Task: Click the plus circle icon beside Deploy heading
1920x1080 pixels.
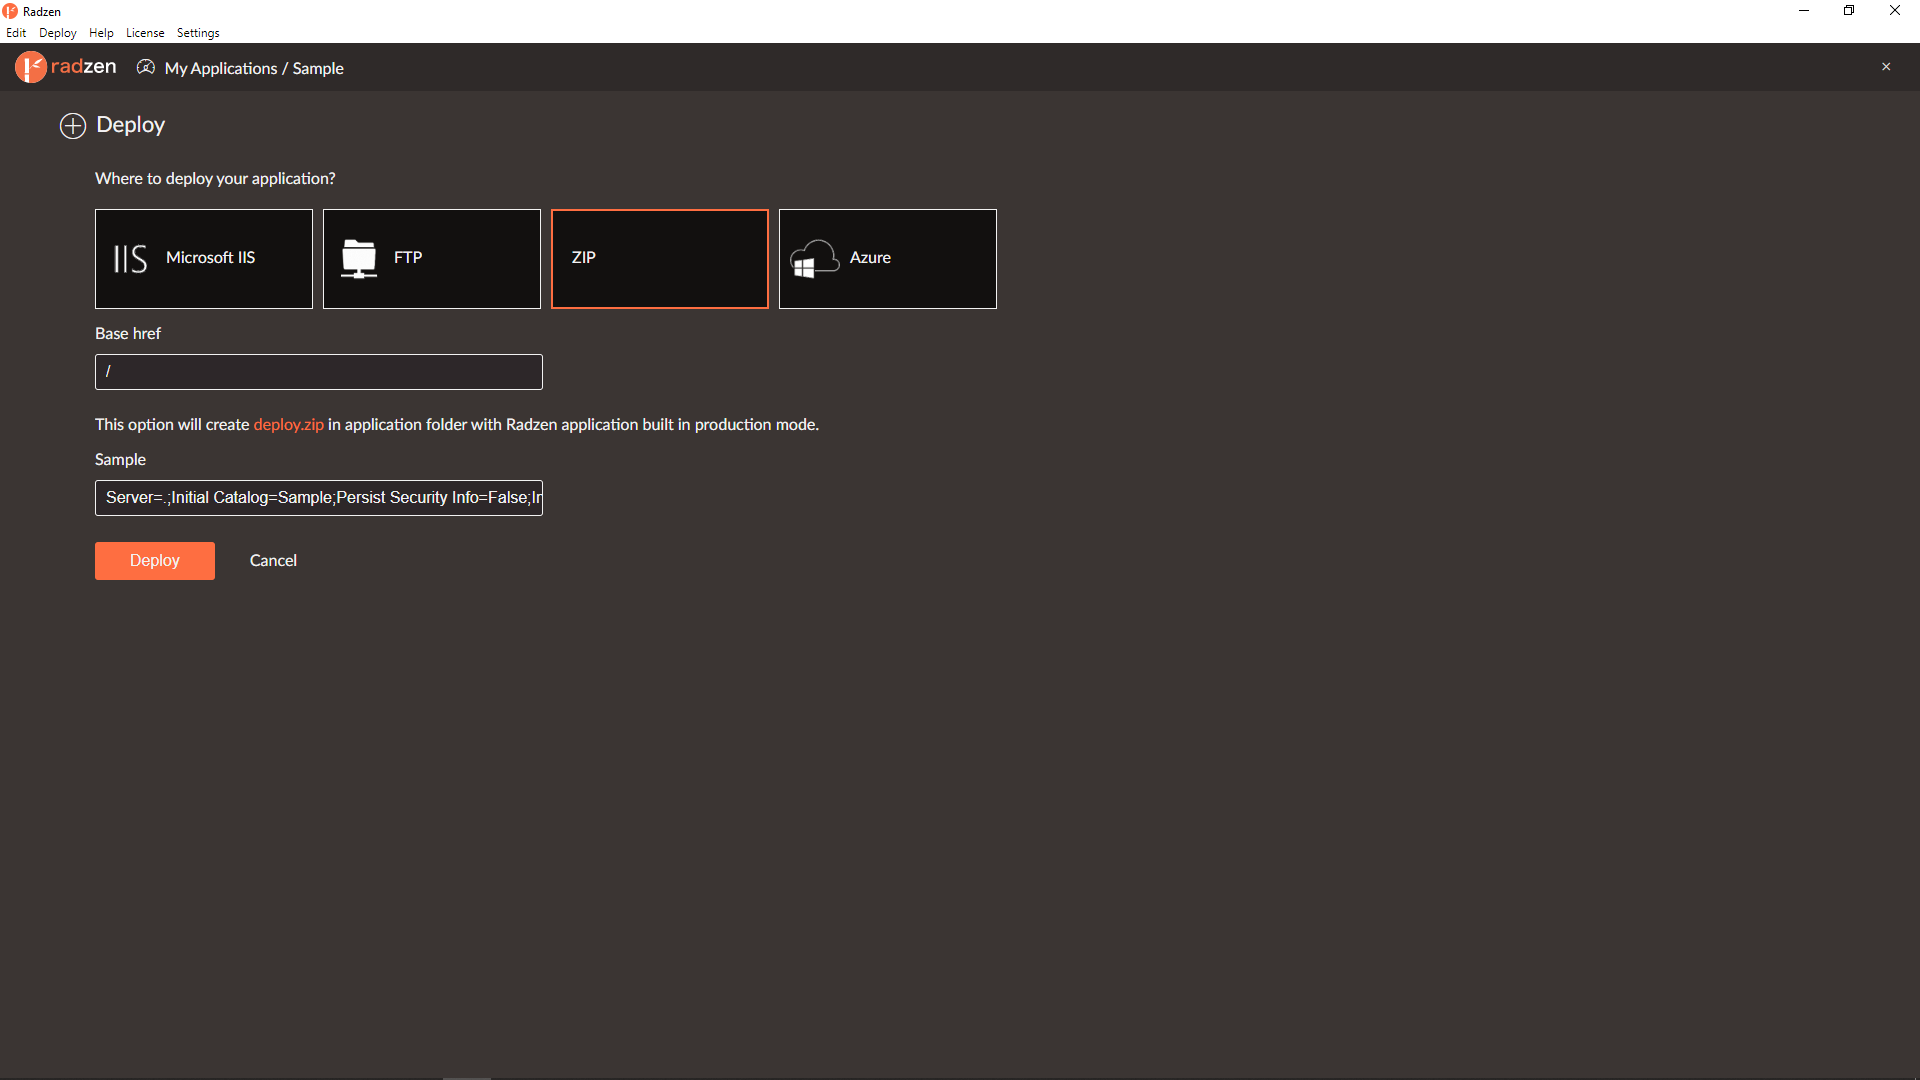Action: point(73,126)
